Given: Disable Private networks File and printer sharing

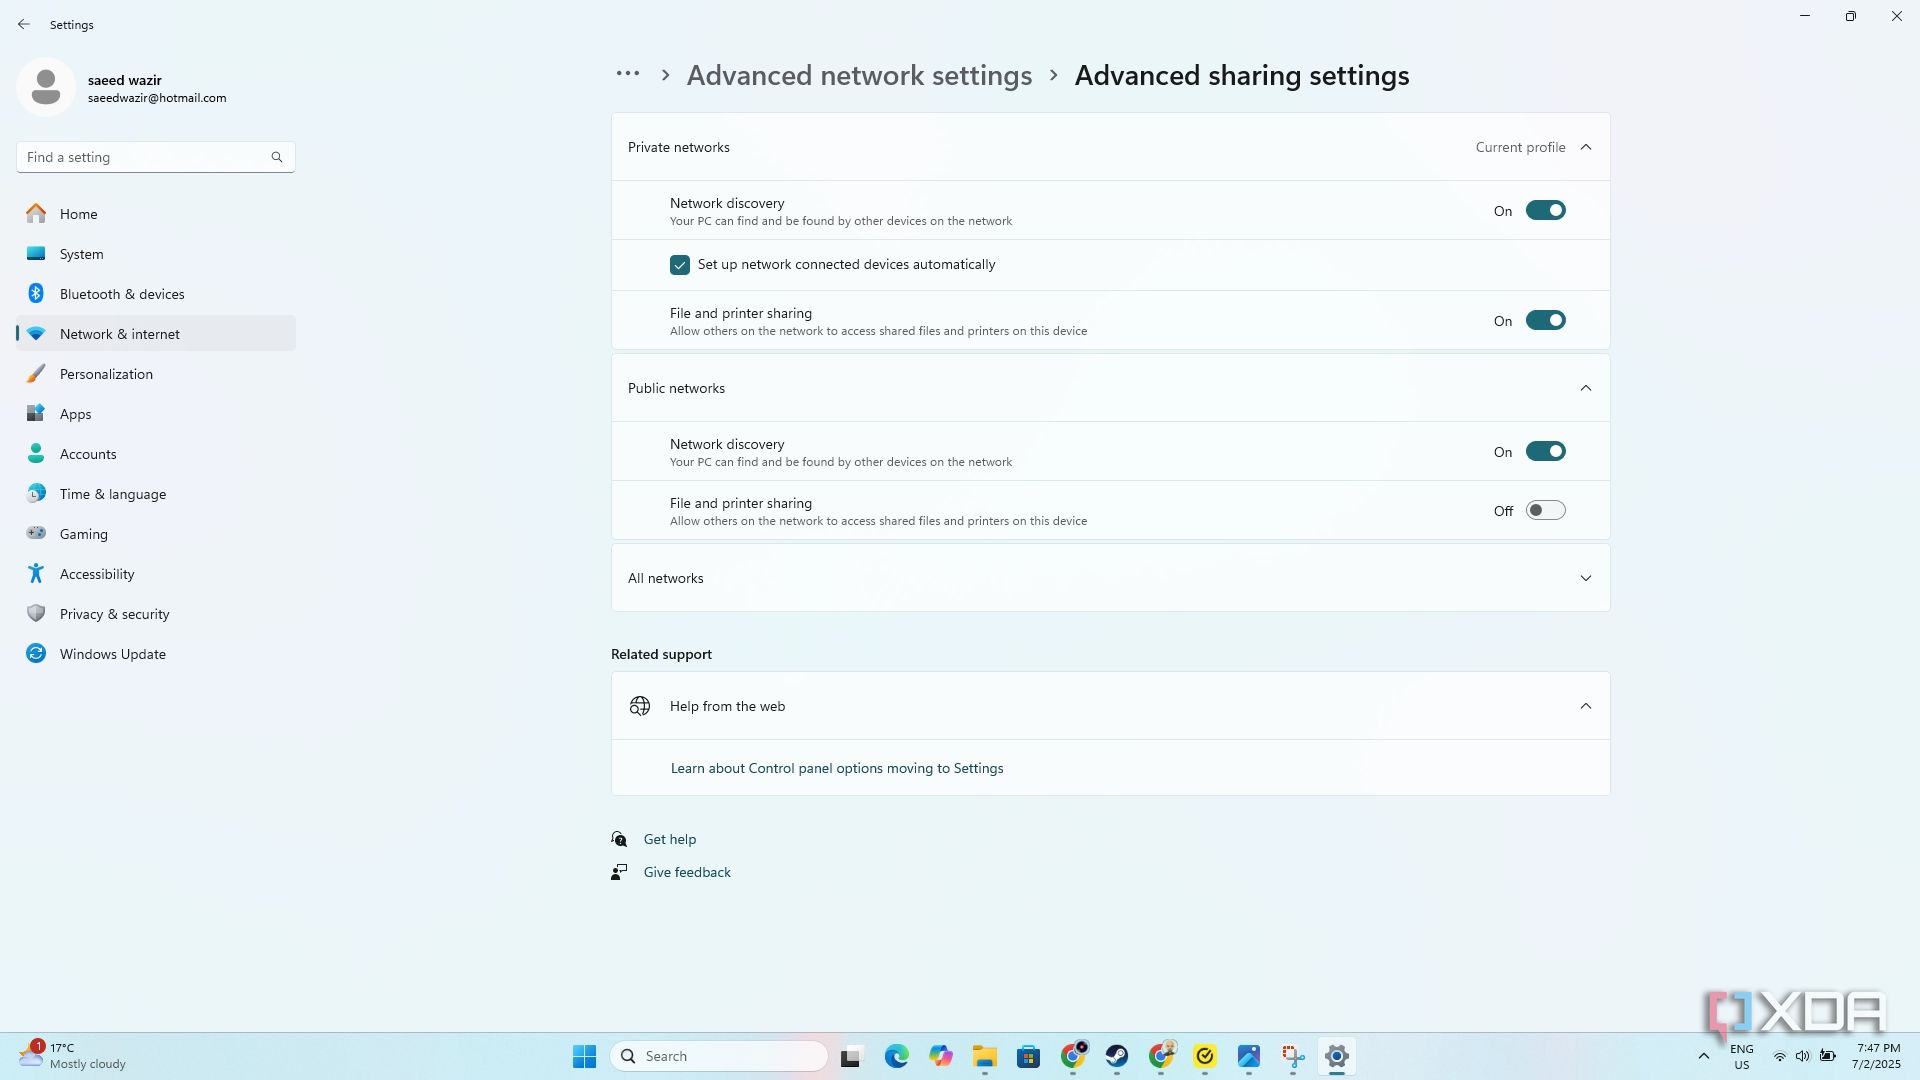Looking at the screenshot, I should coord(1545,321).
